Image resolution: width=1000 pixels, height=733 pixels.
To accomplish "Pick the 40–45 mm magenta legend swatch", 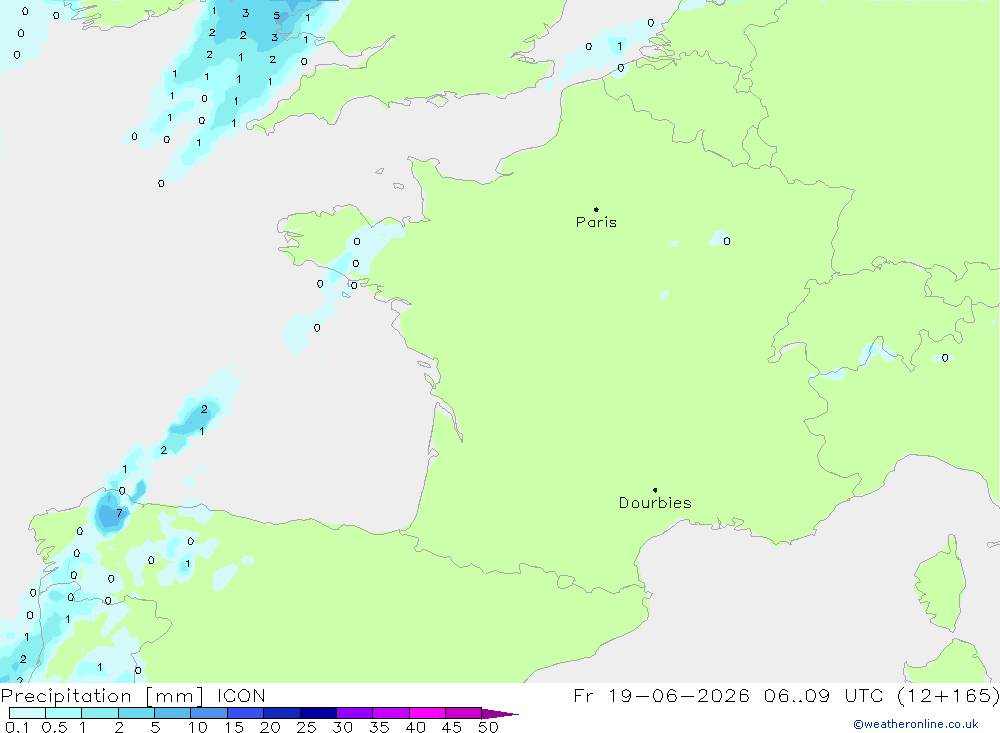I will [427, 713].
